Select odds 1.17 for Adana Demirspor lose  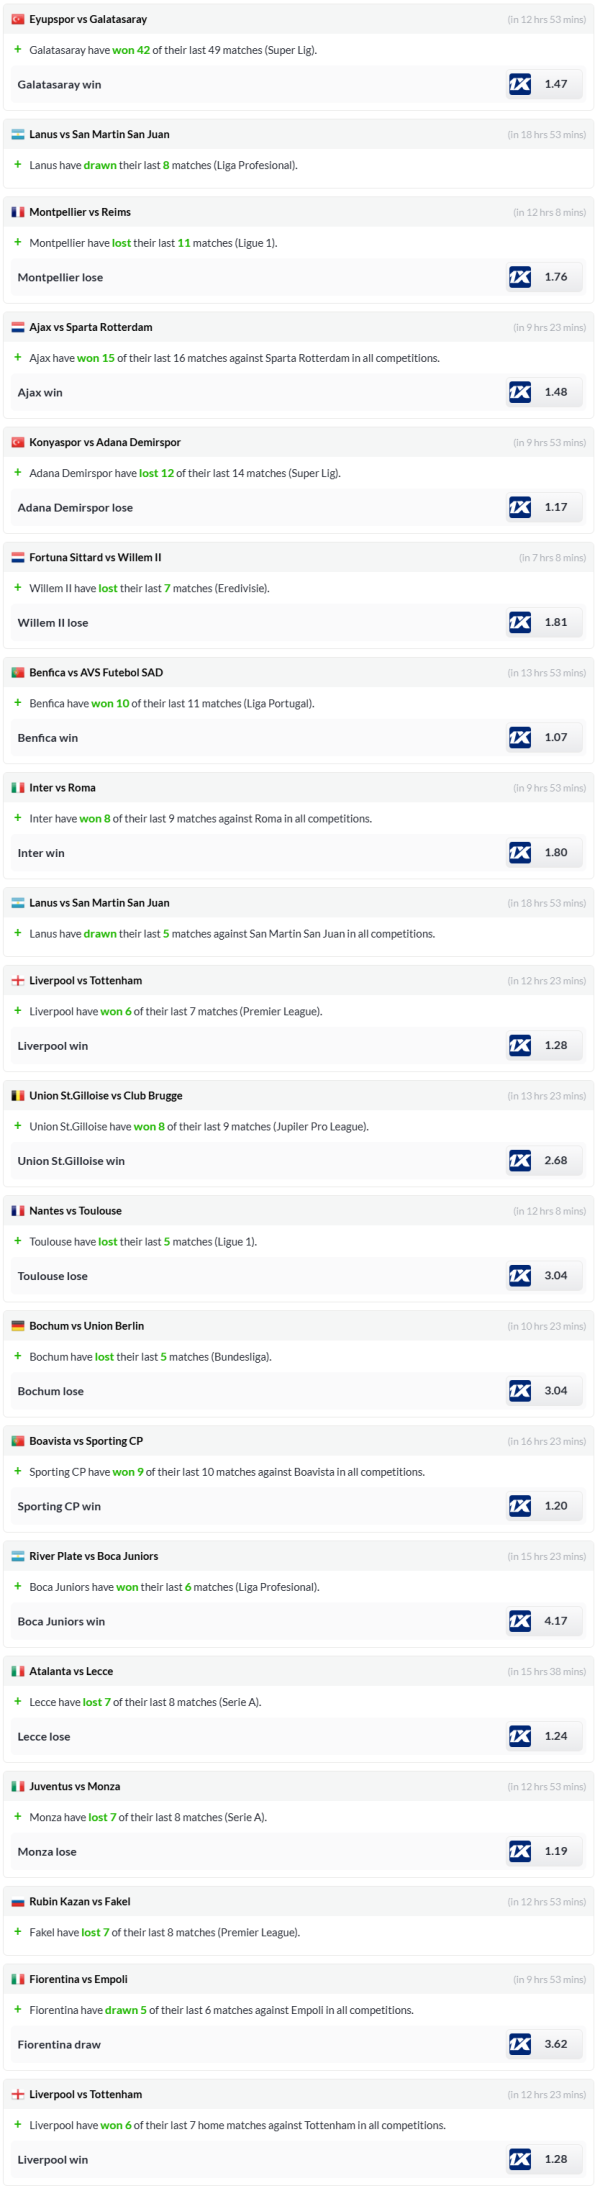(556, 507)
